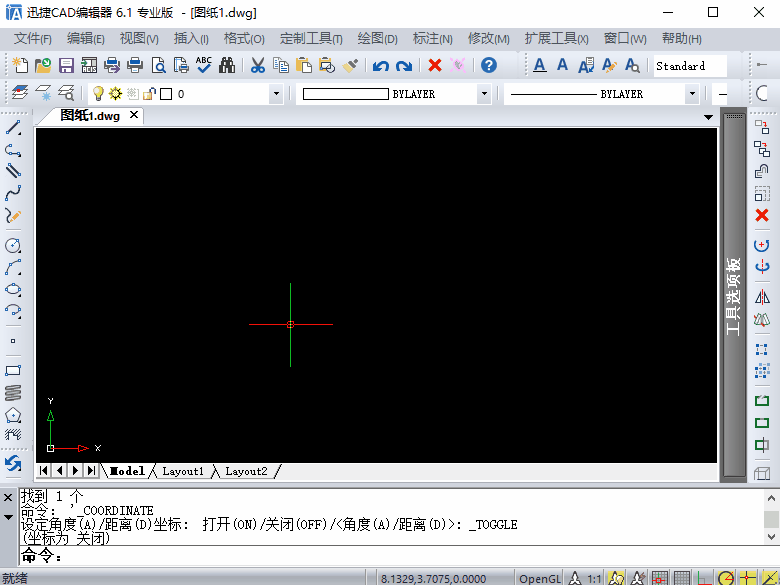Select the Model tab
The height and width of the screenshot is (585, 780).
[127, 471]
